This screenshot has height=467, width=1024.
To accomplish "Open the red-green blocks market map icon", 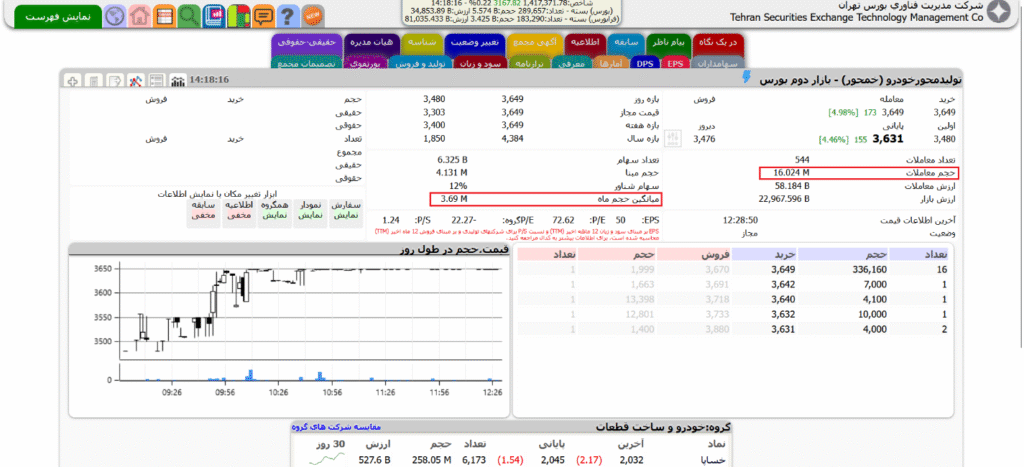I will (238, 16).
